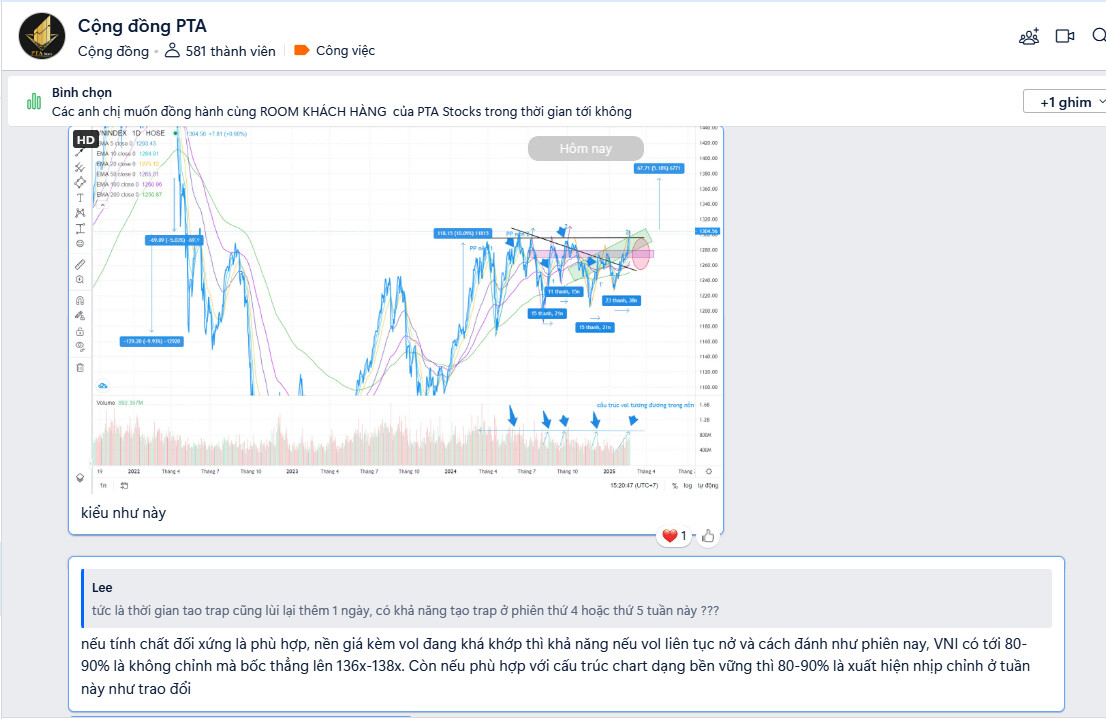The width and height of the screenshot is (1106, 719).
Task: Click the trash icon inside chart image
Action: [81, 367]
